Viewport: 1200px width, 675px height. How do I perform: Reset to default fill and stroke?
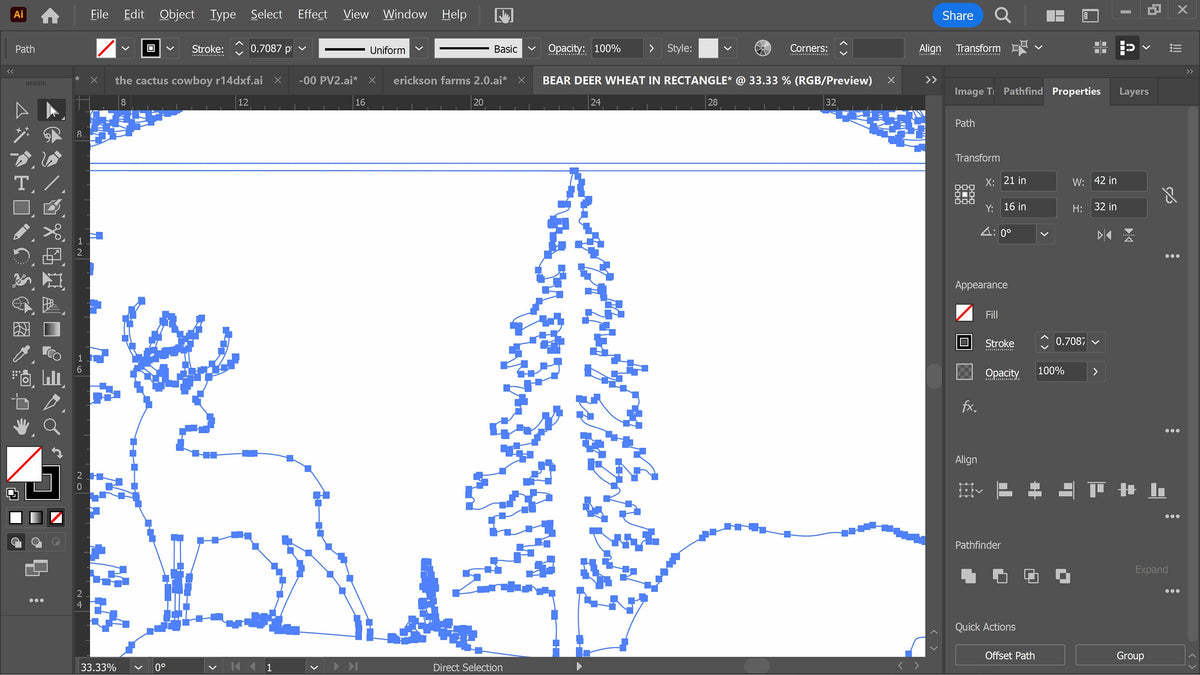(x=13, y=494)
